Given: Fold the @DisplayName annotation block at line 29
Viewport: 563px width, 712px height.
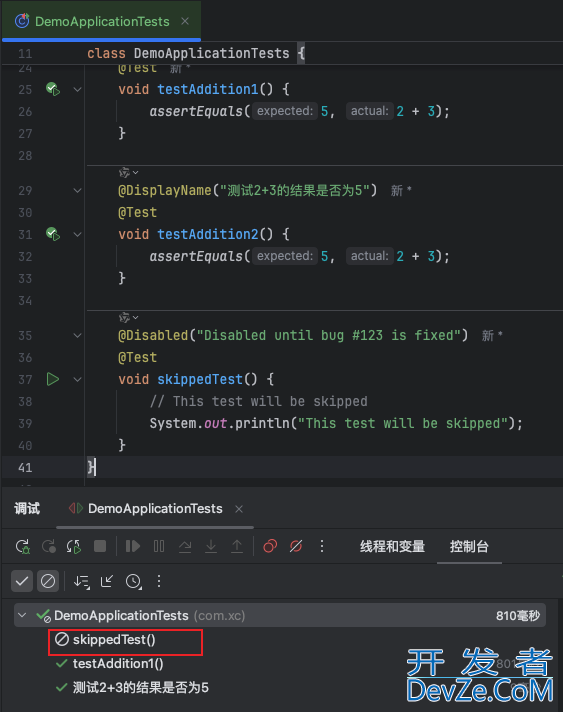Looking at the screenshot, I should click(x=78, y=191).
